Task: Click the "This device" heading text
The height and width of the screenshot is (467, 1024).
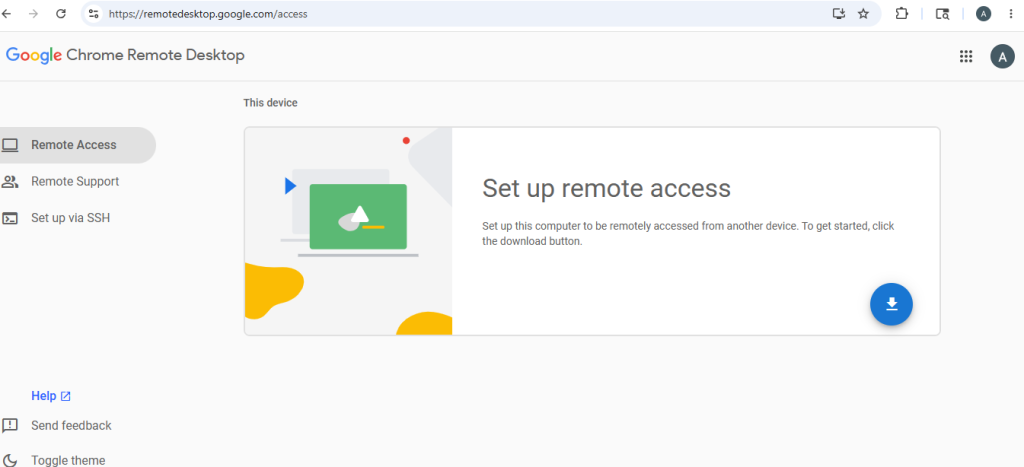Action: point(270,103)
